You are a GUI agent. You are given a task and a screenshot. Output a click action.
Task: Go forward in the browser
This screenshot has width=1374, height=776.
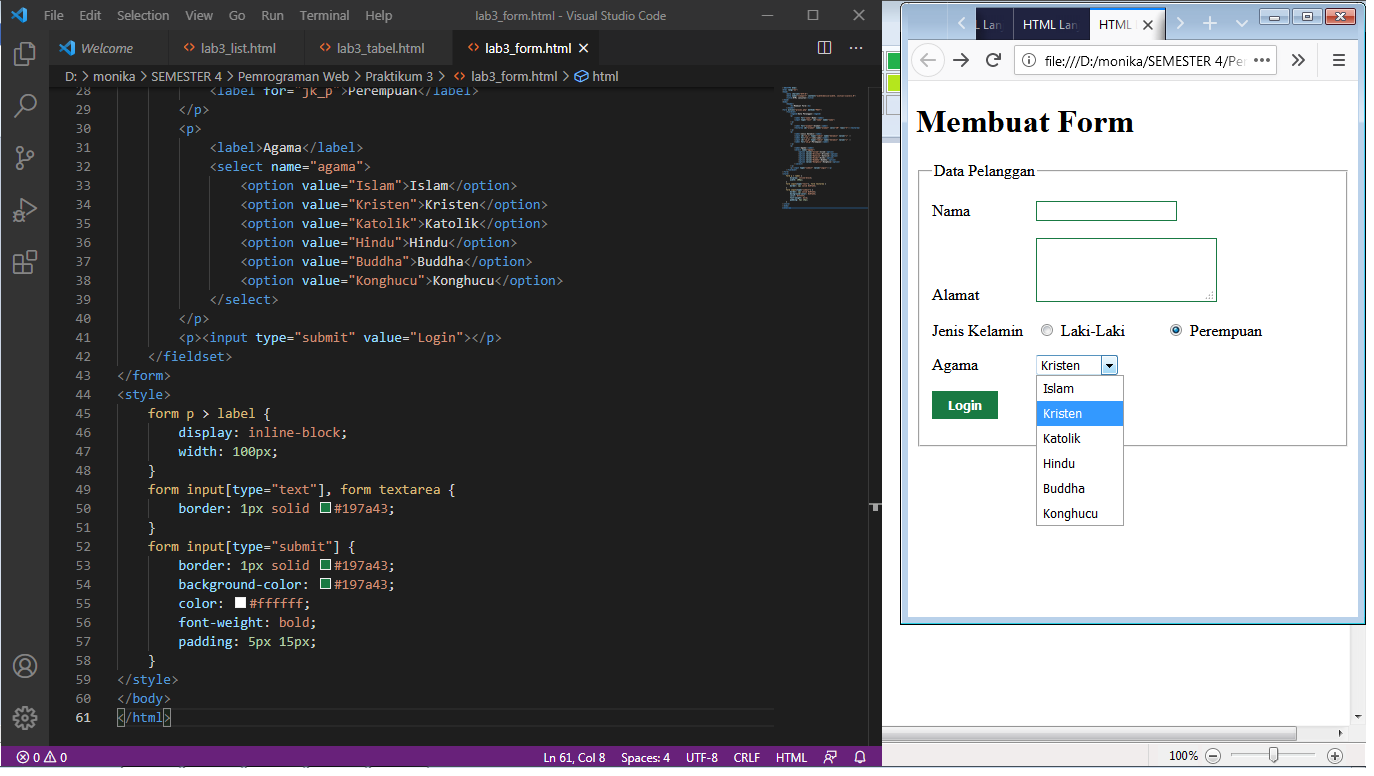[961, 60]
